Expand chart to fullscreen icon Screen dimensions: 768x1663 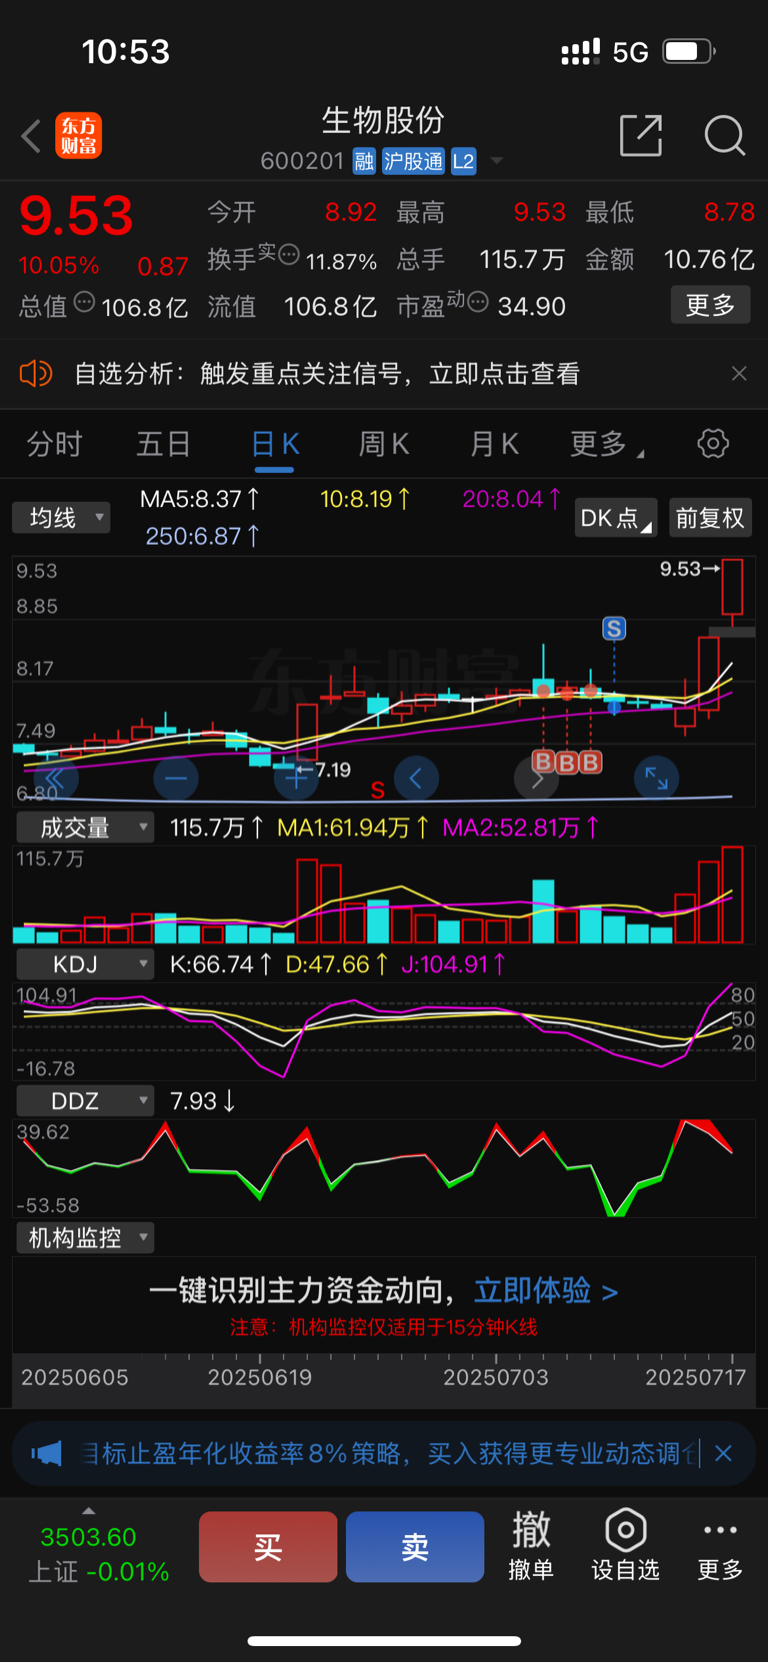pyautogui.click(x=656, y=778)
